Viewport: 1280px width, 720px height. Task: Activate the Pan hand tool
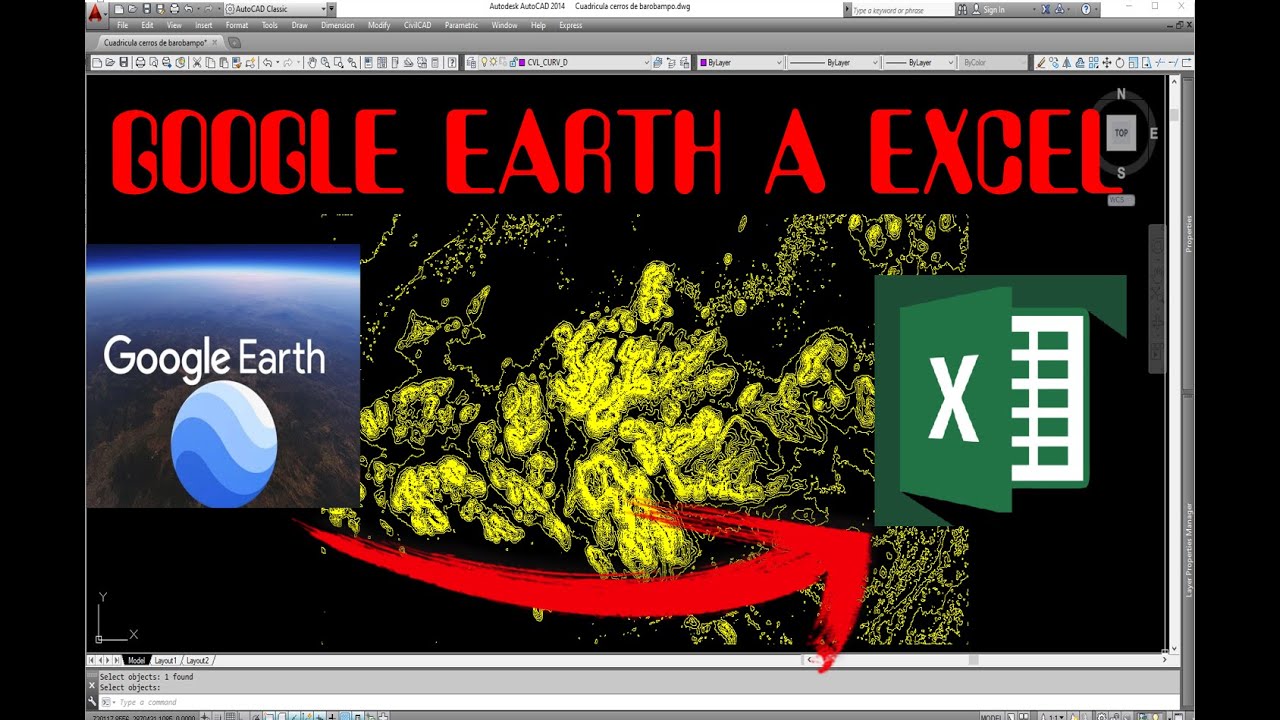pos(312,62)
